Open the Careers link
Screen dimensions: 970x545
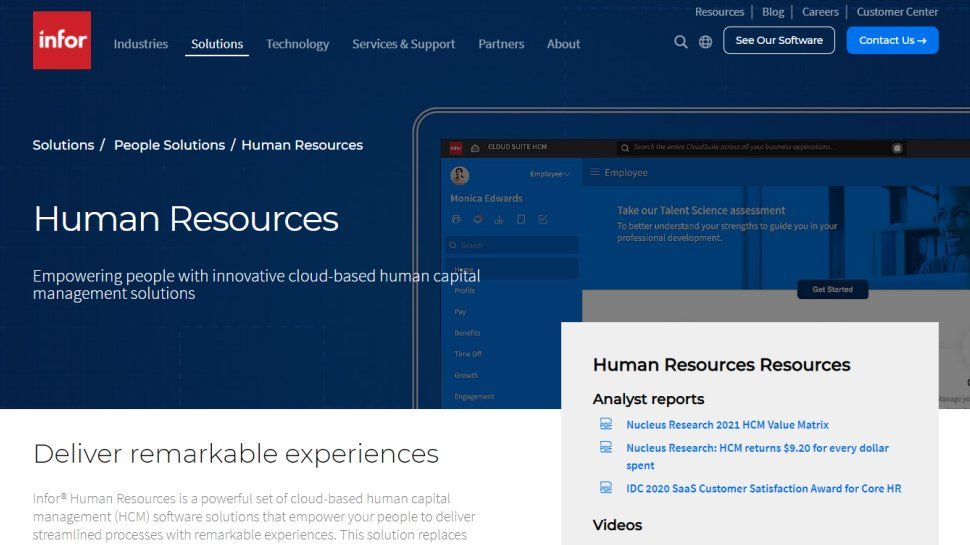(820, 12)
